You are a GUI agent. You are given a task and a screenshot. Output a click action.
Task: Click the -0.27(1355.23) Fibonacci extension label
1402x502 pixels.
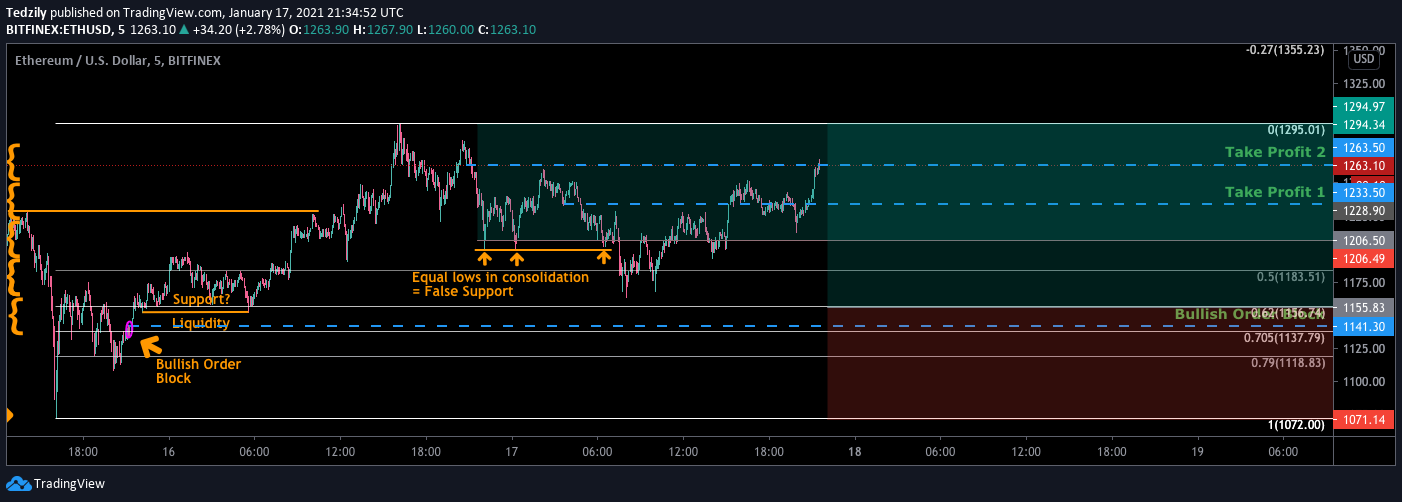(1285, 49)
